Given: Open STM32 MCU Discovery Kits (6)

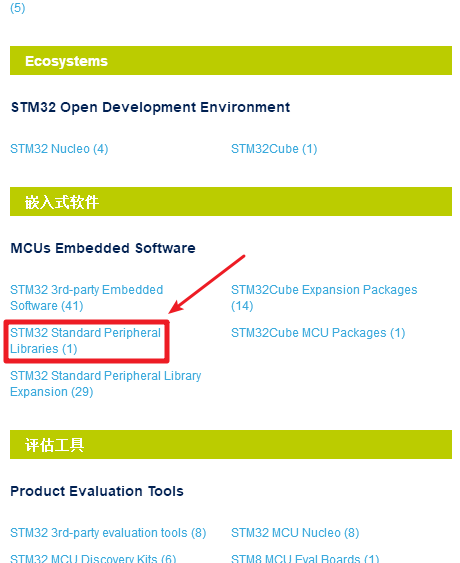Looking at the screenshot, I should (93, 558).
